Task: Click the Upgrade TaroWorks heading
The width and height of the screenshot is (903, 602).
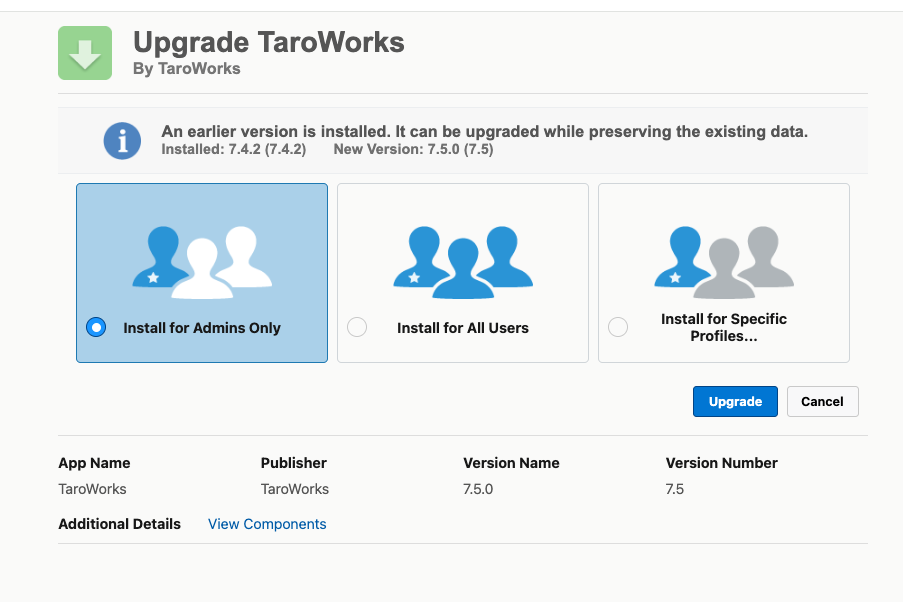Action: point(269,42)
